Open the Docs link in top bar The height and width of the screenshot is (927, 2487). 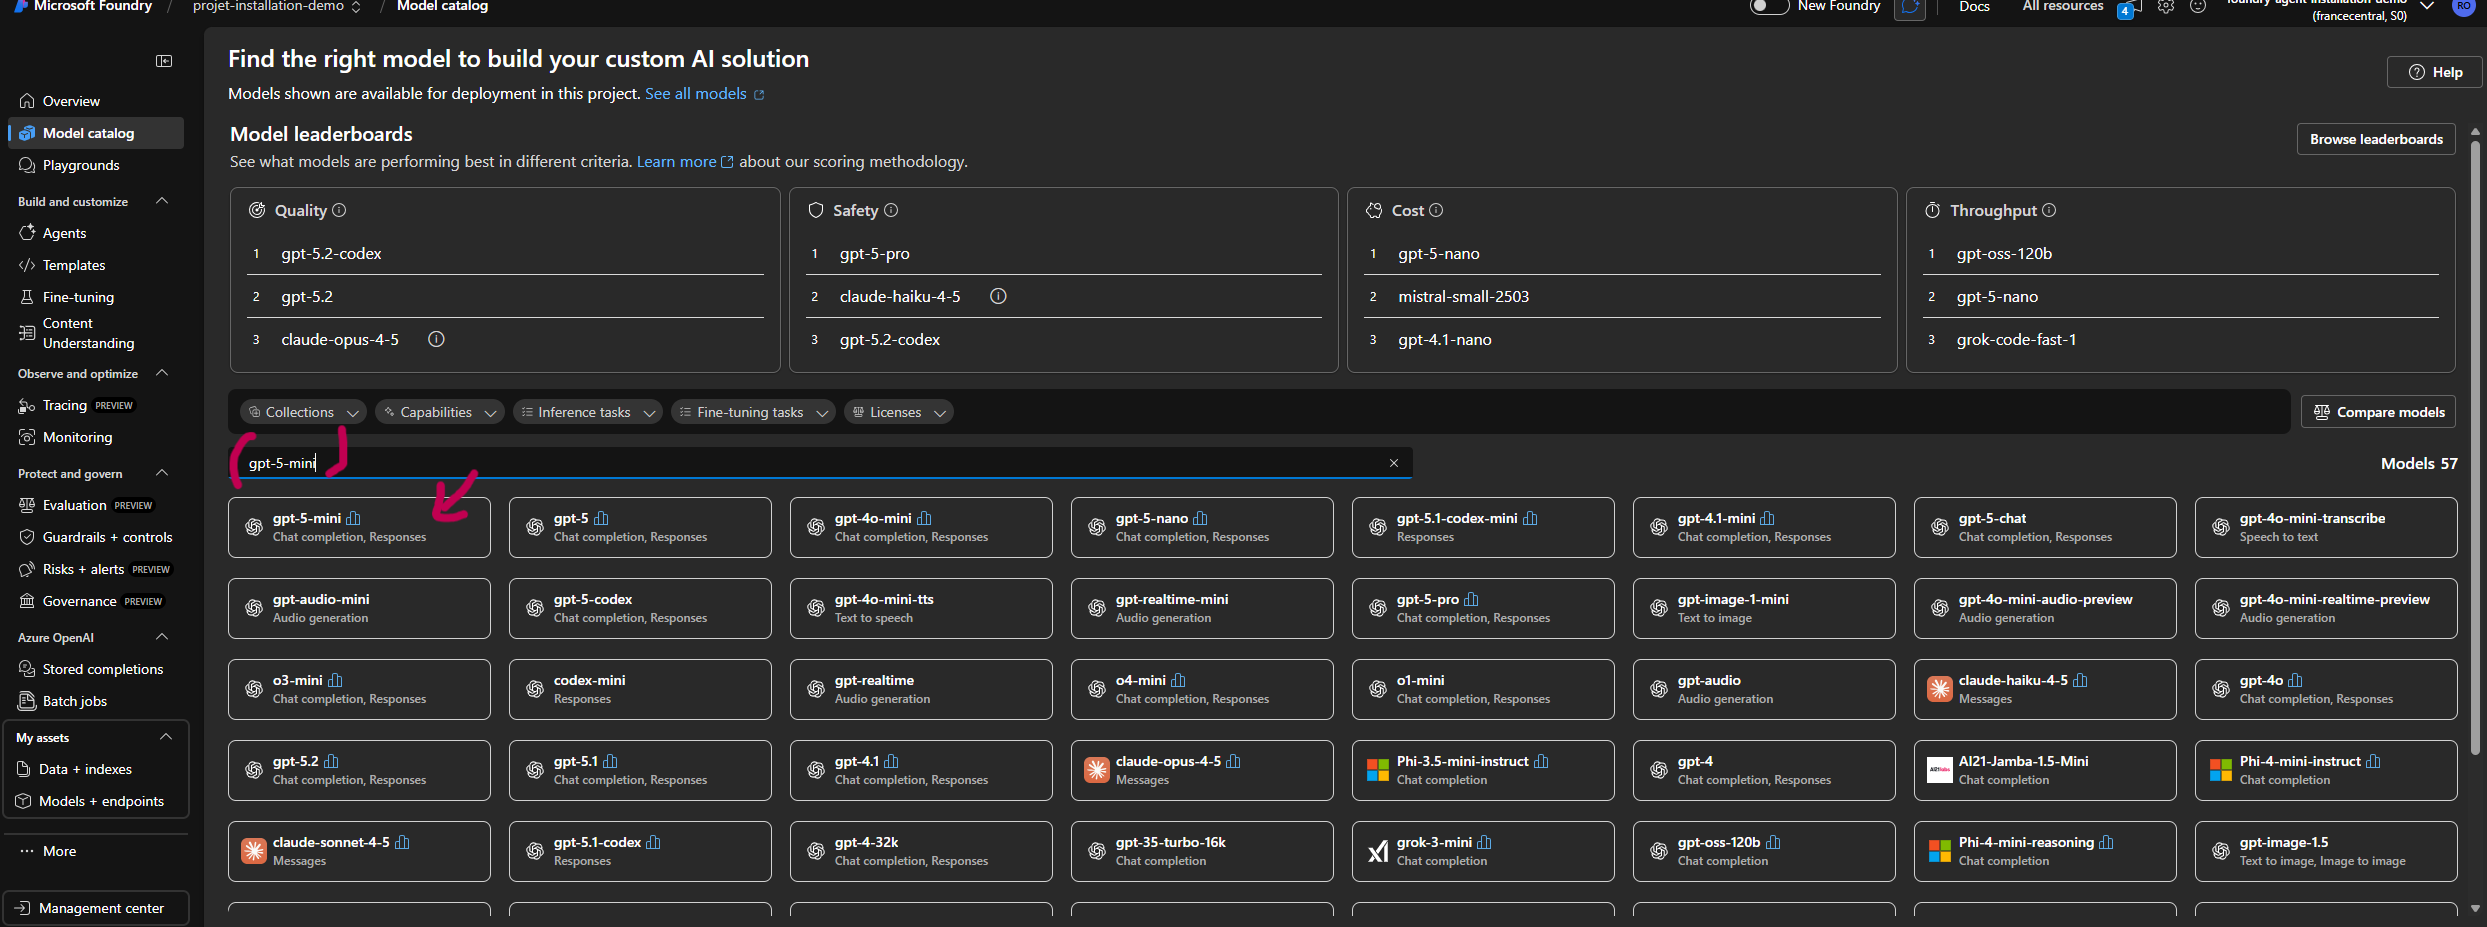1974,6
